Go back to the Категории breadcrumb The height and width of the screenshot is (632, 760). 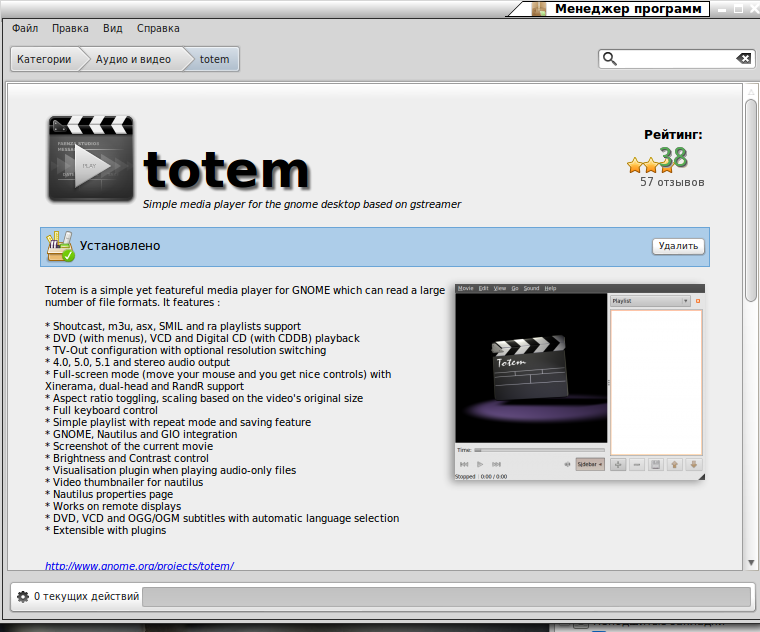tap(44, 59)
